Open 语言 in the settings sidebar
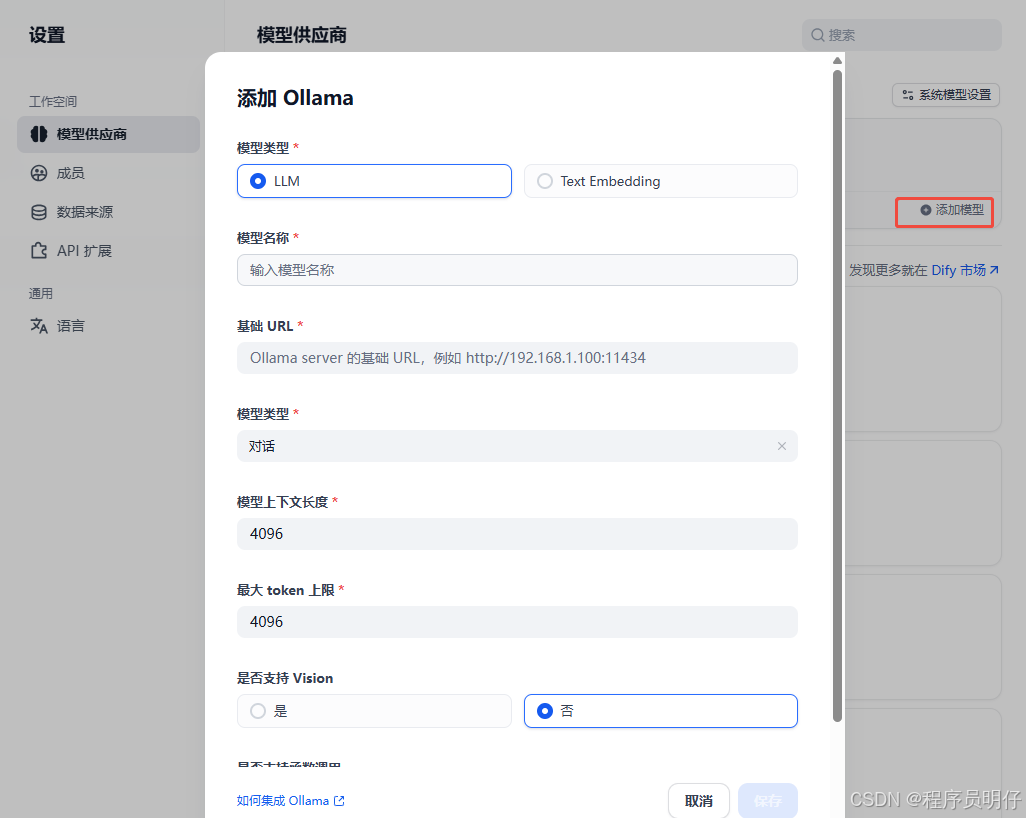This screenshot has height=818, width=1026. 109,325
